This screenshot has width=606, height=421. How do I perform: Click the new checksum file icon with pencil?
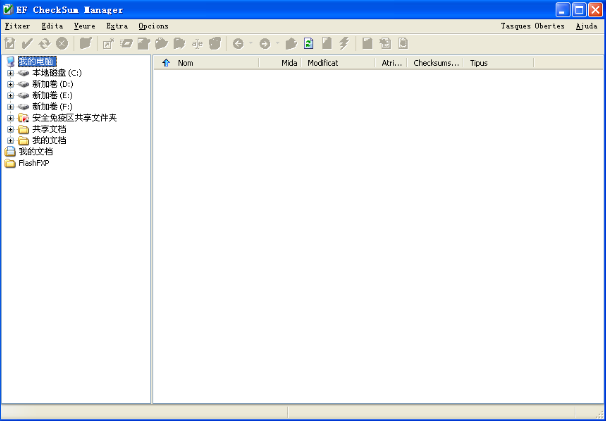click(x=10, y=44)
